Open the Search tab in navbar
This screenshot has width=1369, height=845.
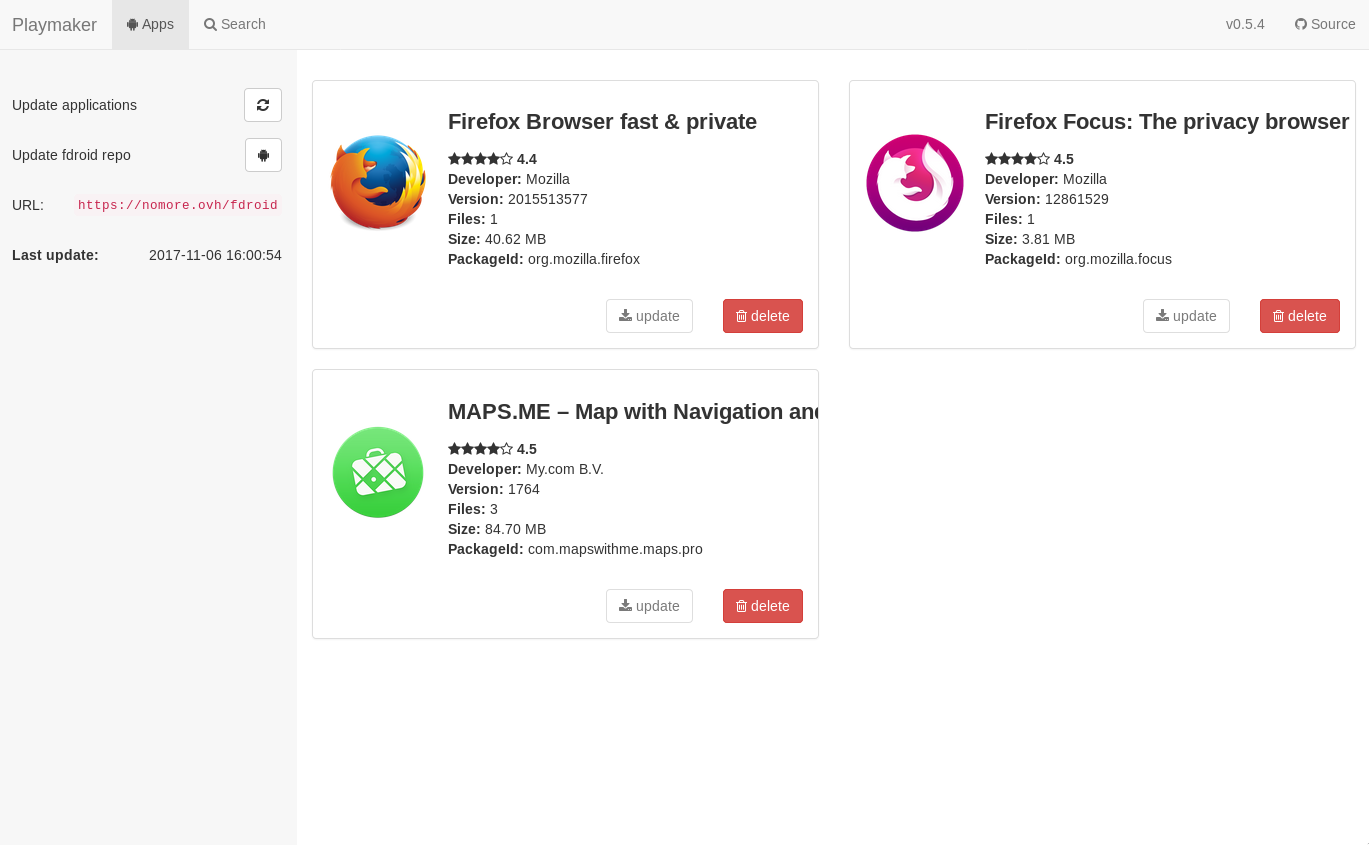tap(235, 24)
